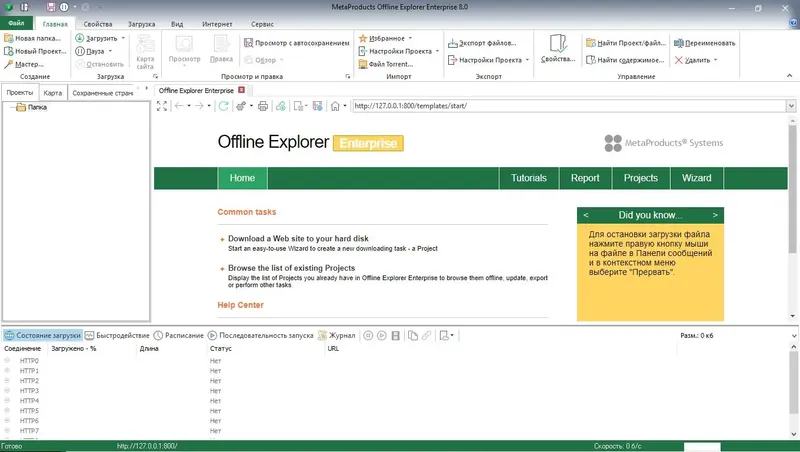800x452 pixels.
Task: Click the film-strip icon in the download panel toolbar
Action: (x=395, y=335)
